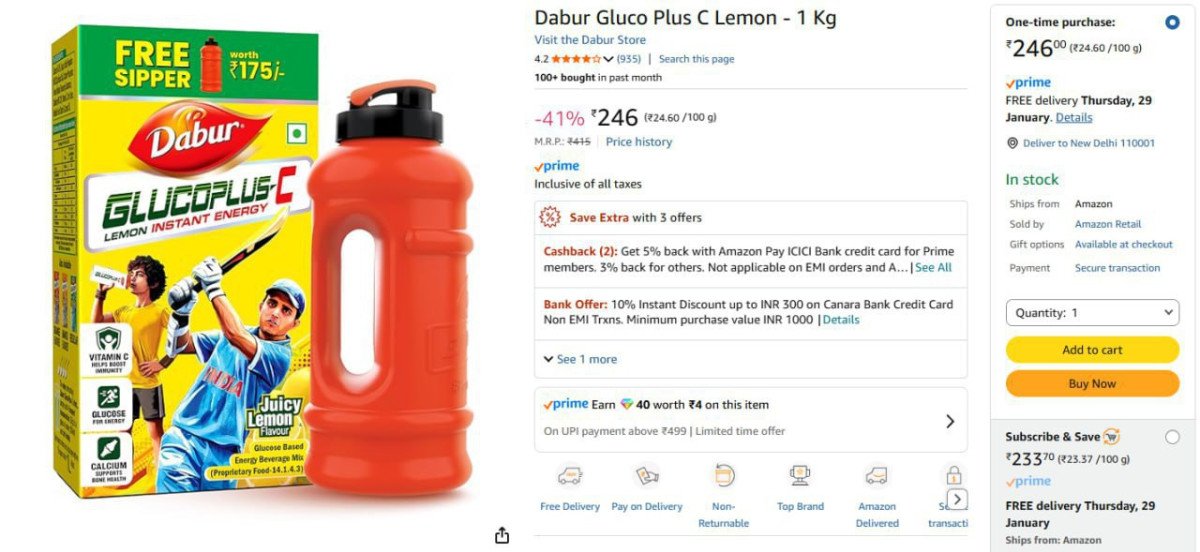Click the Buy Now button
The width and height of the screenshot is (1200, 552).
pyautogui.click(x=1092, y=384)
